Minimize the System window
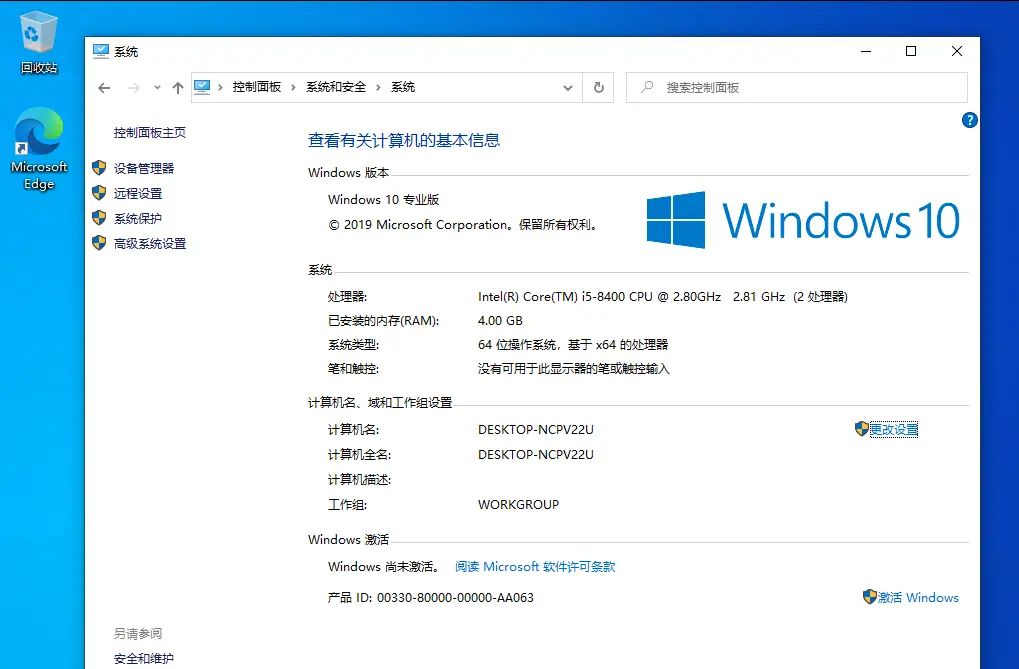The image size is (1019, 669). [866, 51]
